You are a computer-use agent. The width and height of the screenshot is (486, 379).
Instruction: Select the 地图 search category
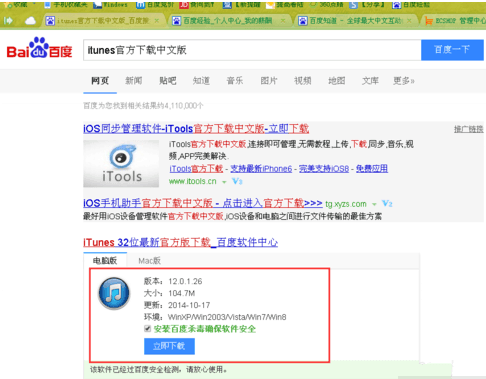coord(337,81)
